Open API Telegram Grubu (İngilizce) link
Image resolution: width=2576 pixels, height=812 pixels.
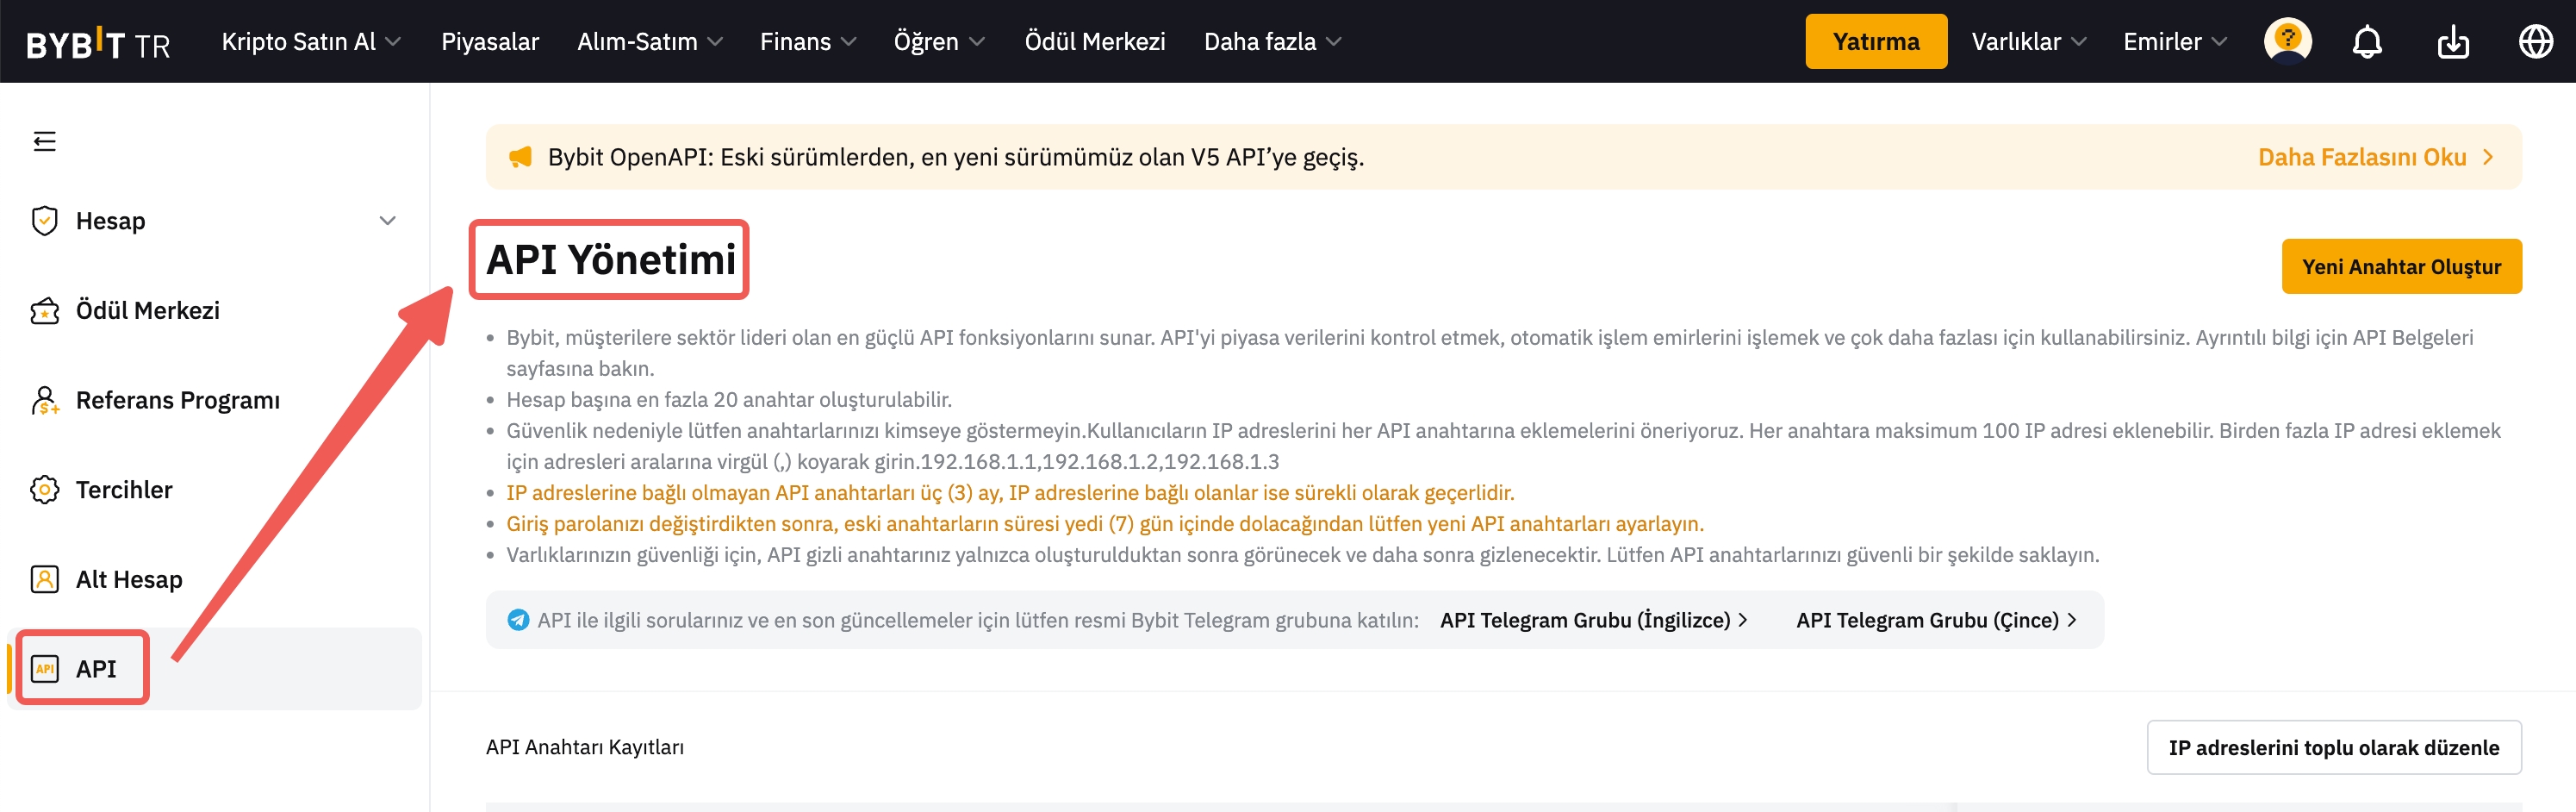(1593, 620)
